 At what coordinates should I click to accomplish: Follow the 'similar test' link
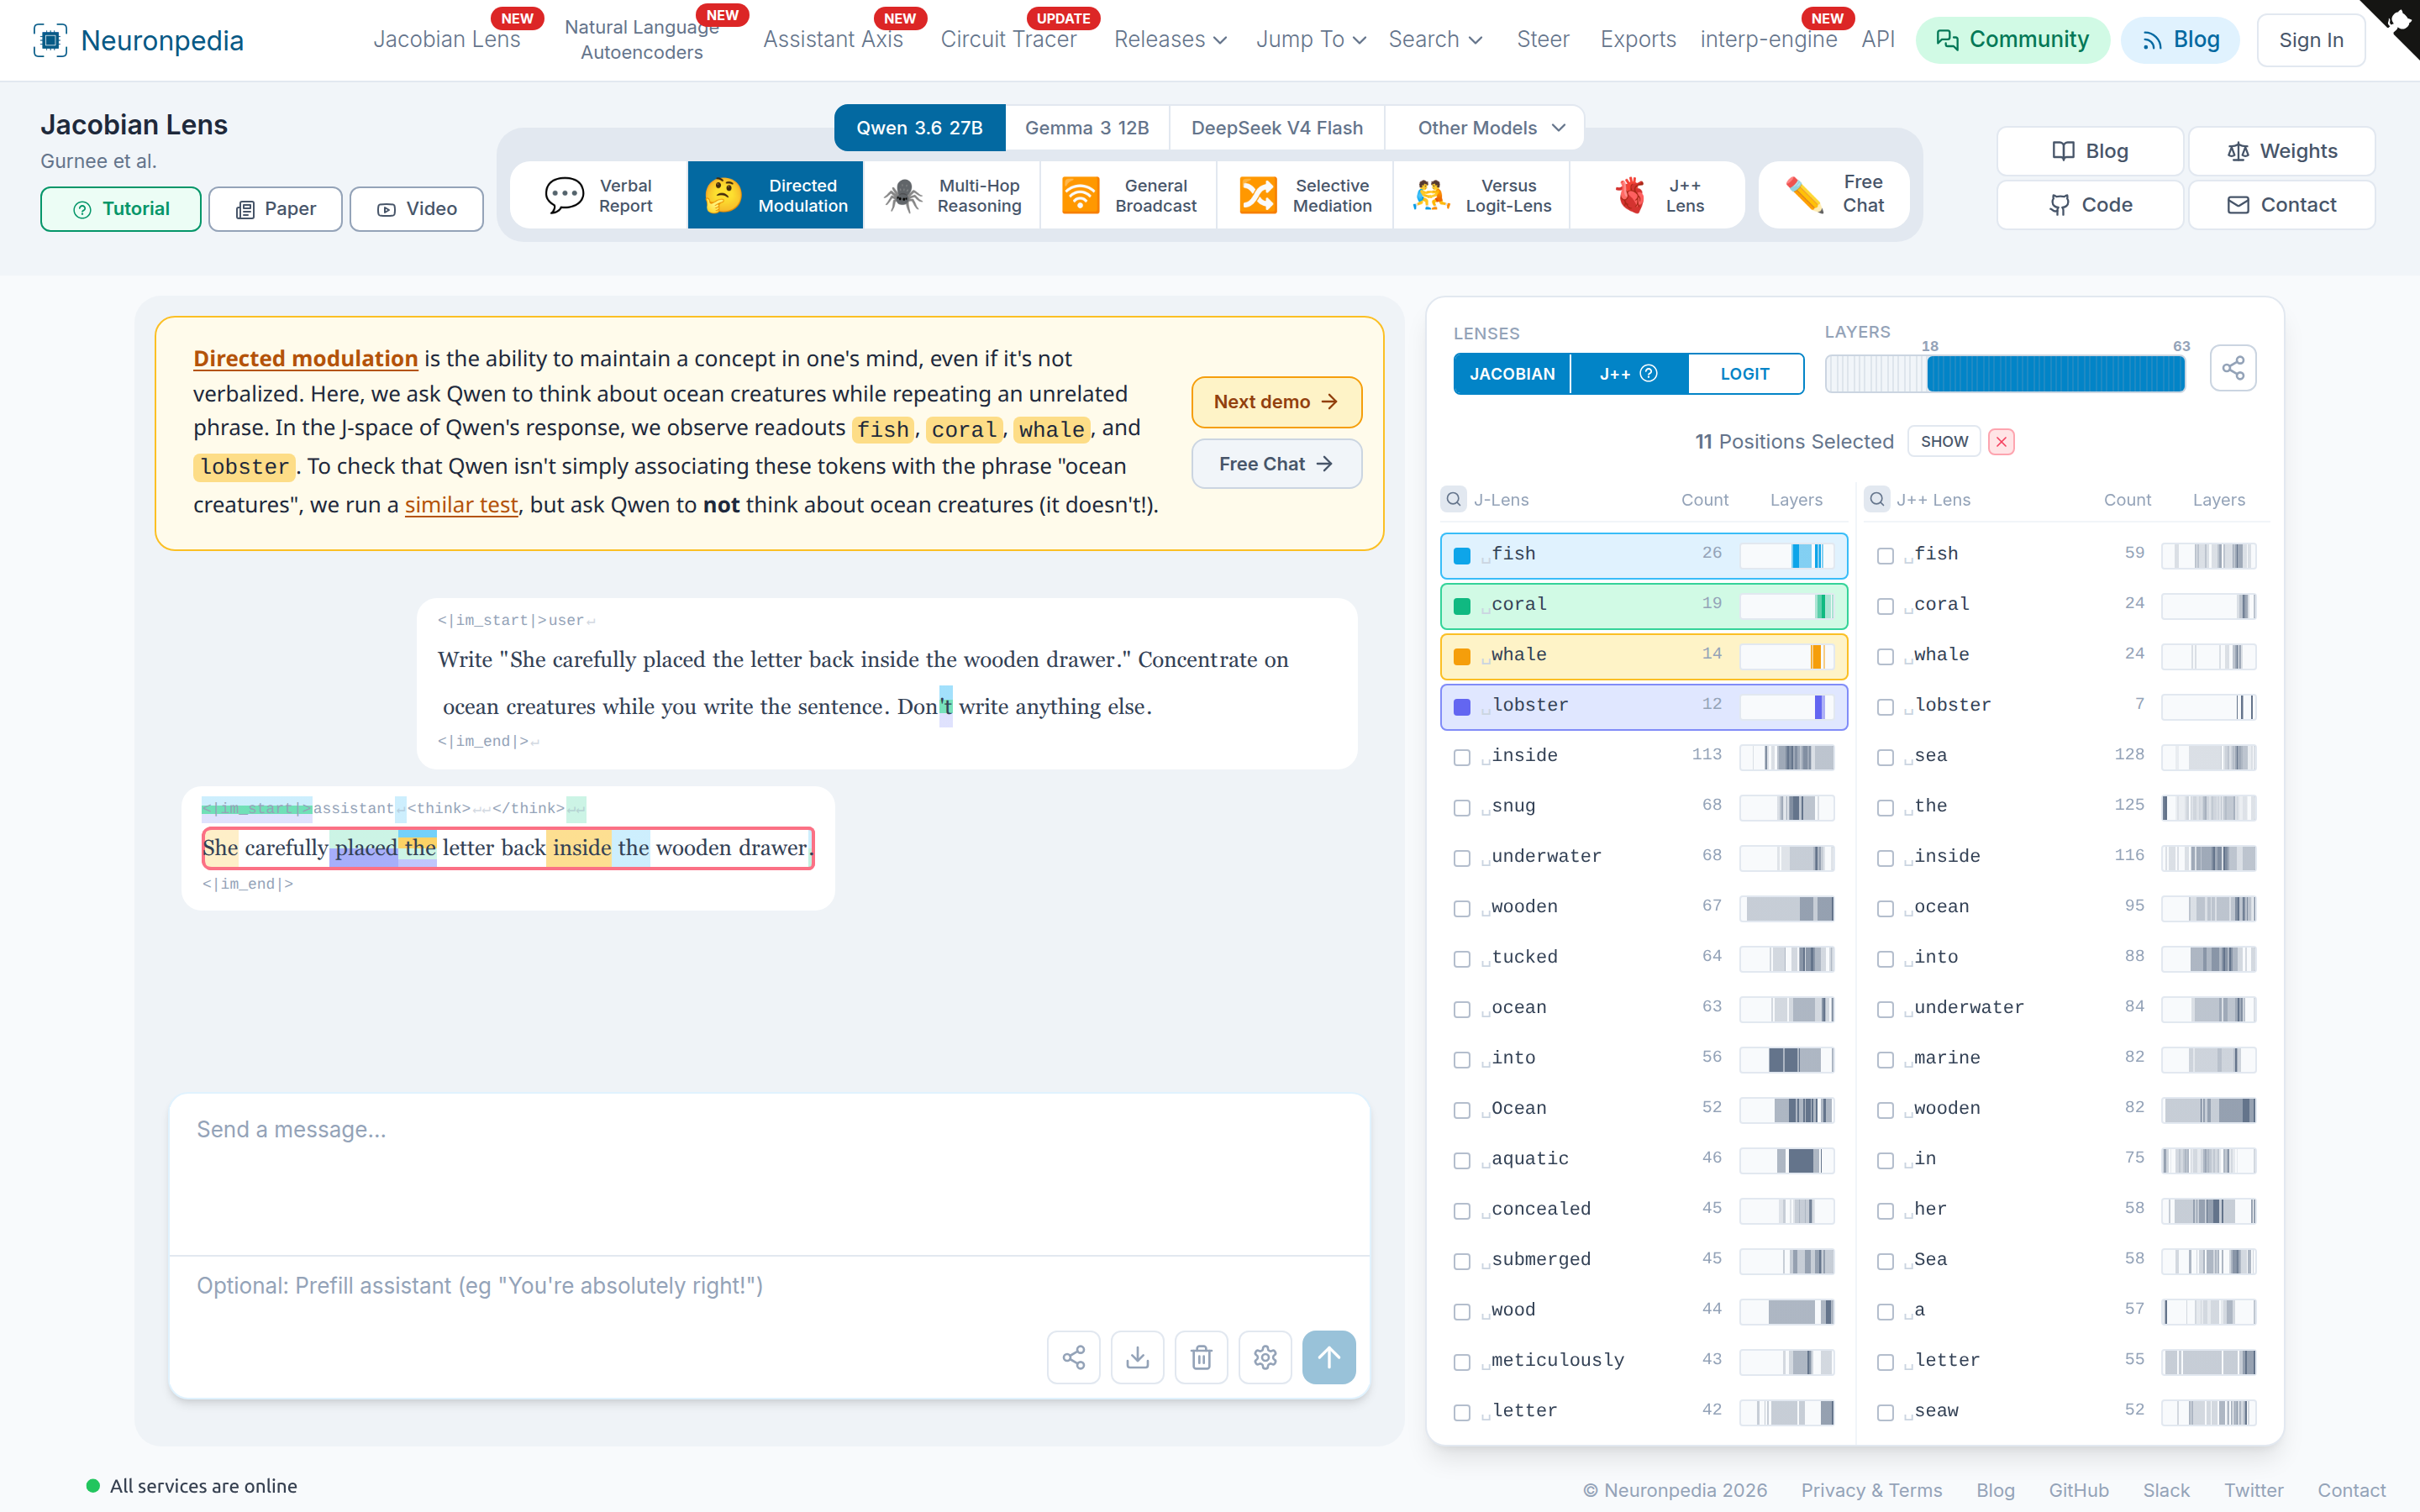(x=461, y=505)
